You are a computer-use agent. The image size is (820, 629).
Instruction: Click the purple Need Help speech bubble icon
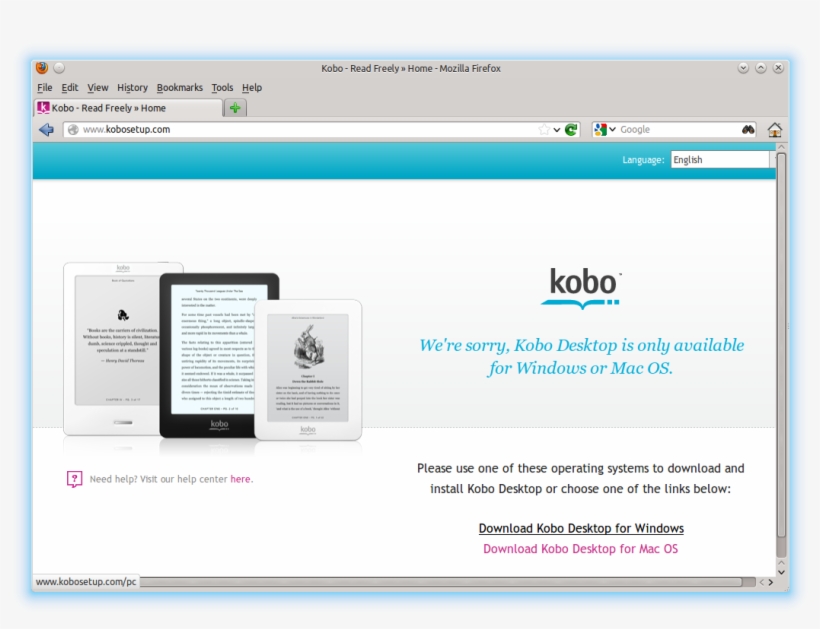pos(74,479)
